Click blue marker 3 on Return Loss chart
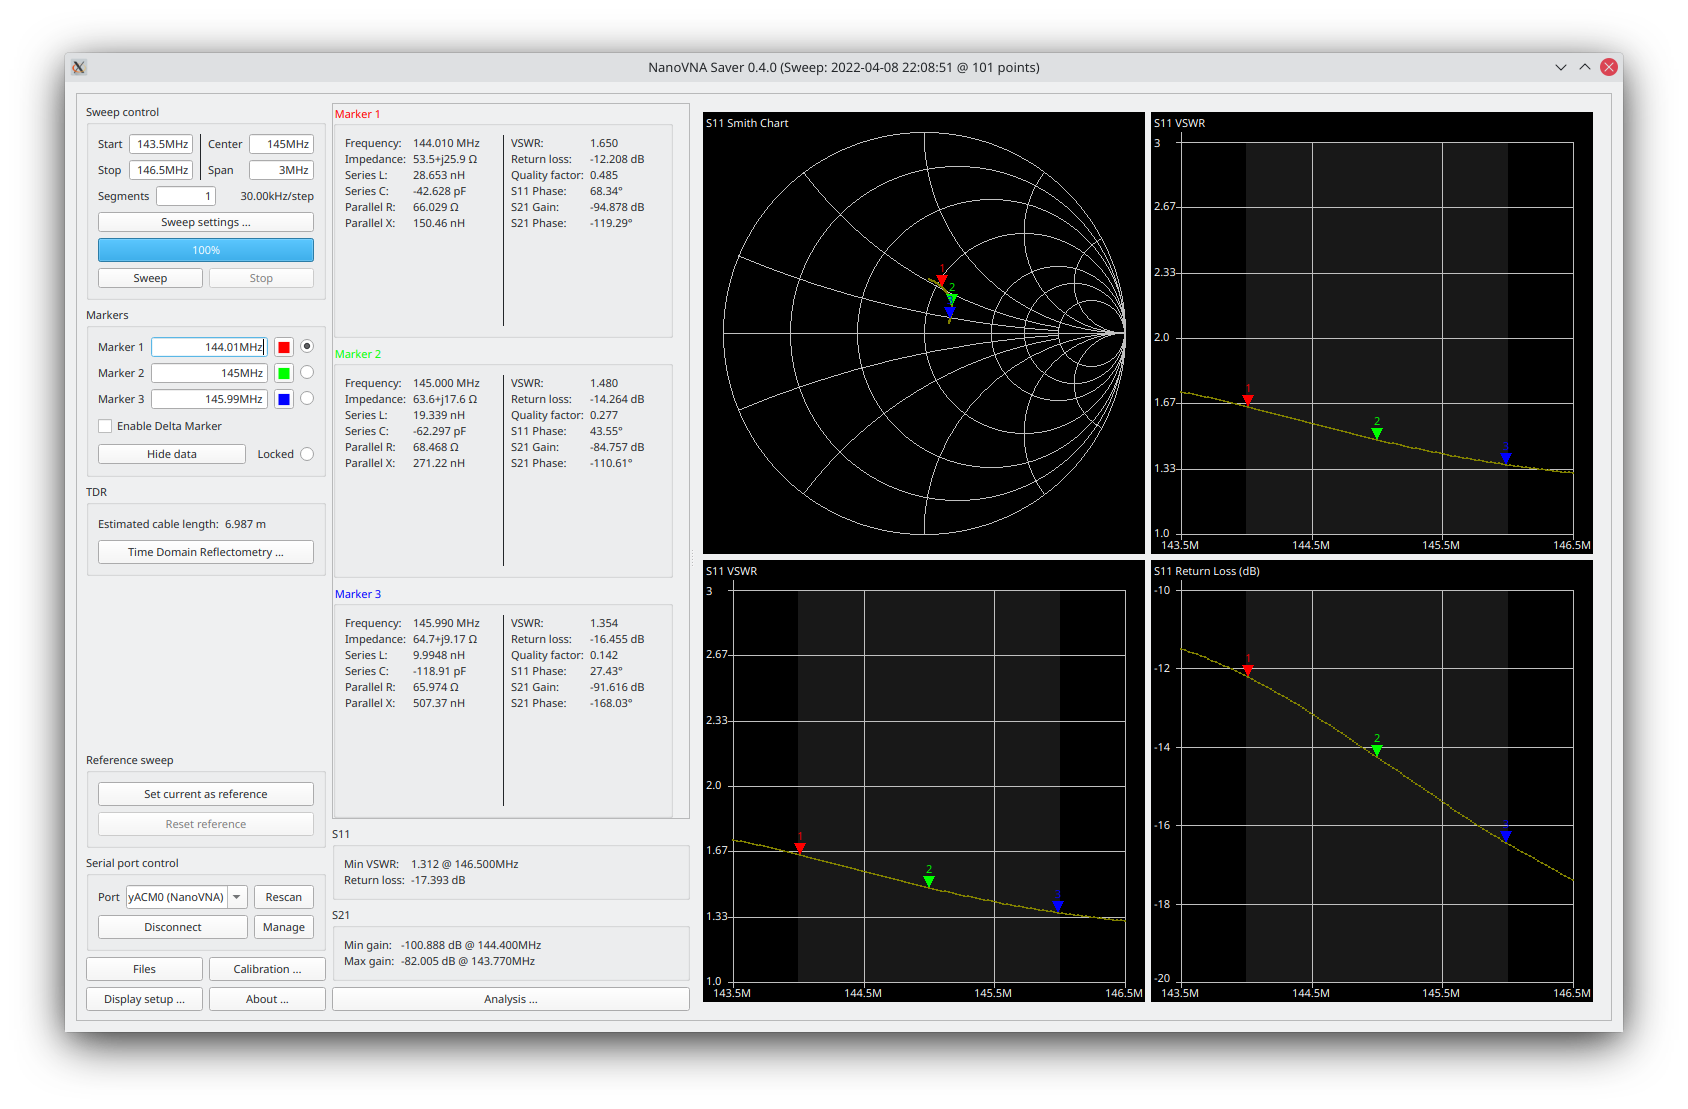Viewport: 1688px width, 1109px height. pyautogui.click(x=1506, y=835)
